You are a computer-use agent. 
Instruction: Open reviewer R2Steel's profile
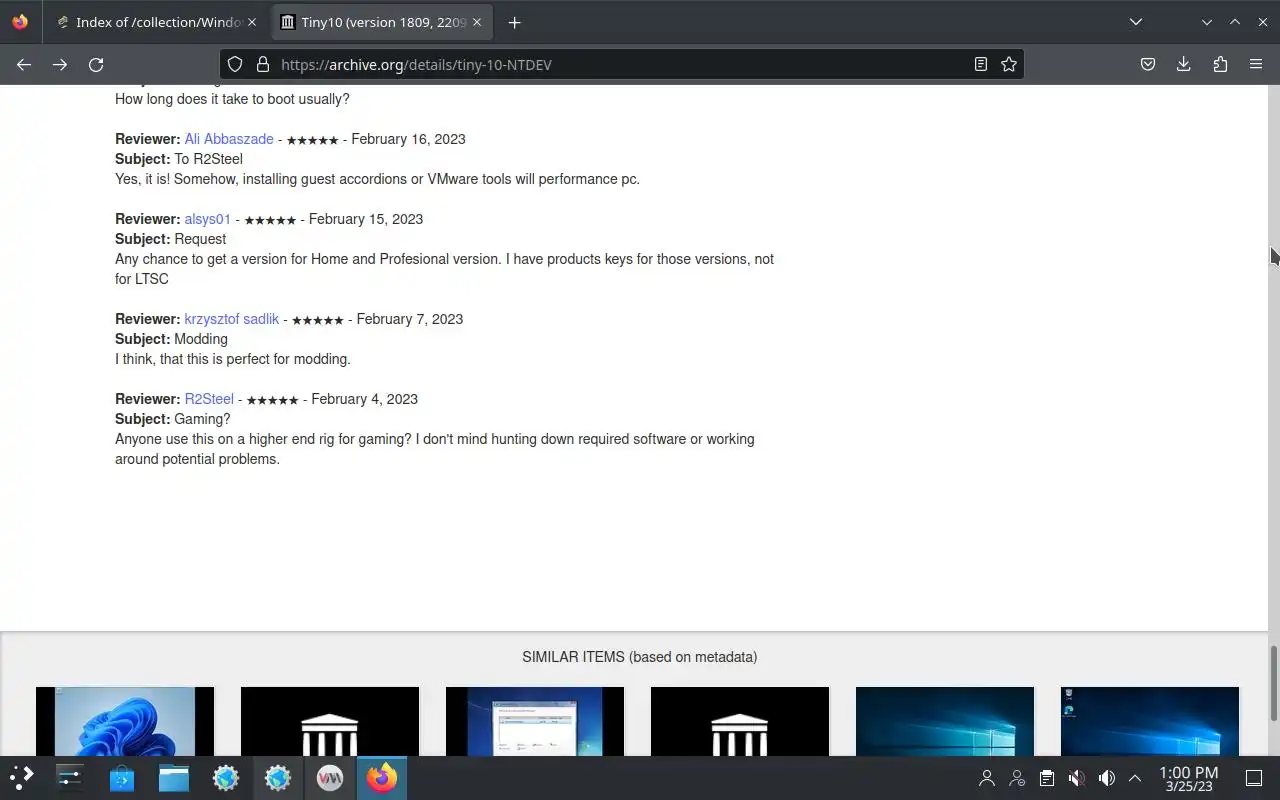click(x=209, y=399)
